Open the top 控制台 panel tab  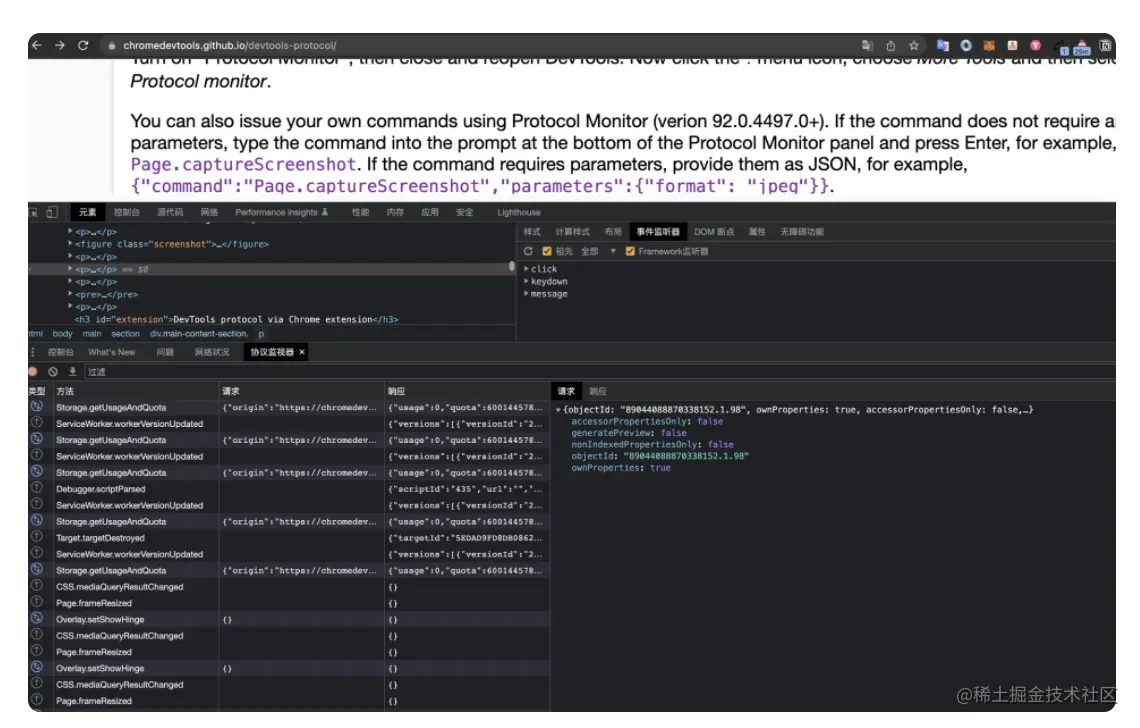tap(127, 212)
